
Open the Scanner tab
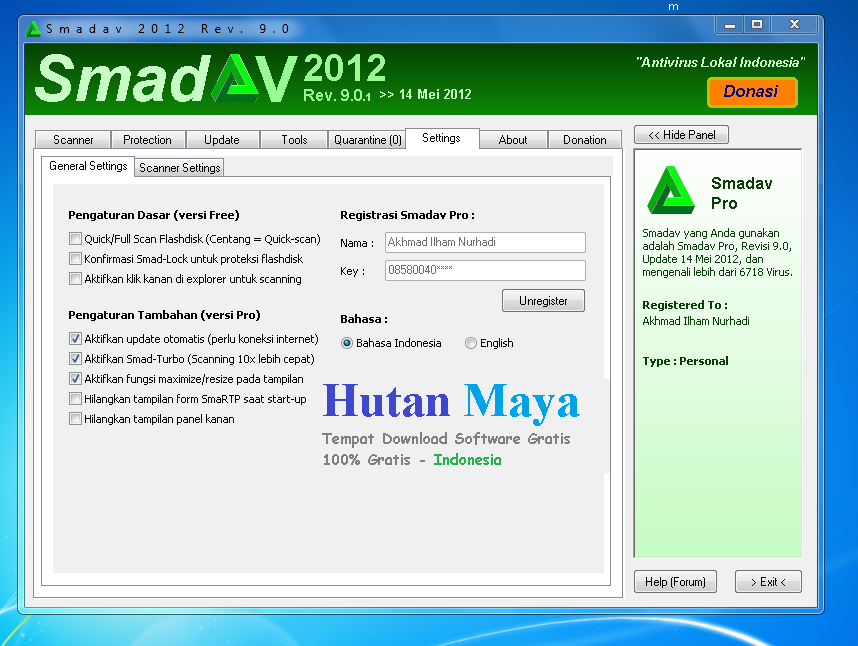73,140
